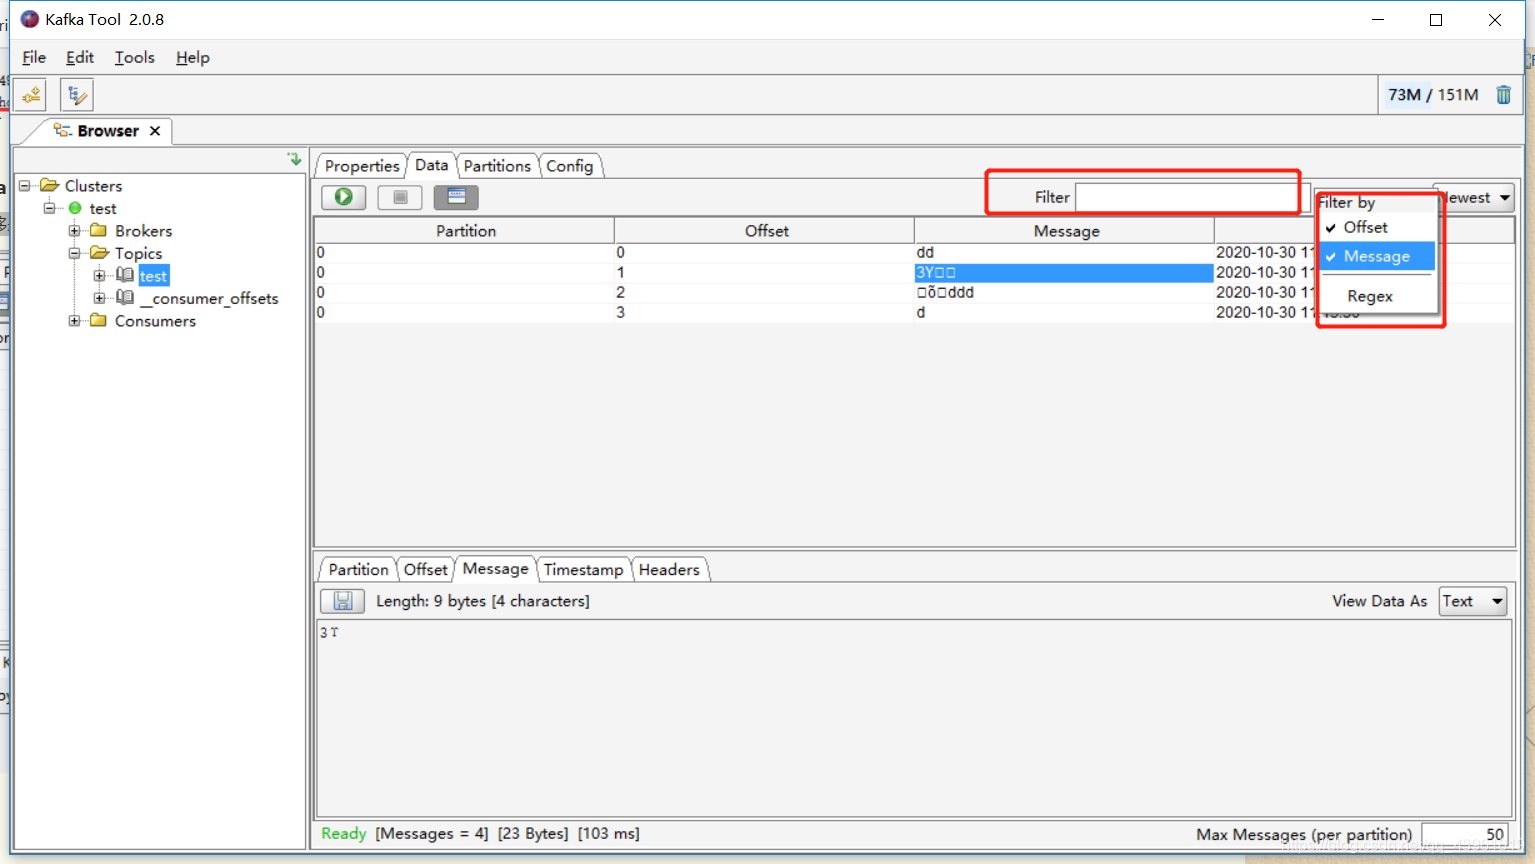
Task: Switch to the Properties tab
Action: pos(362,166)
